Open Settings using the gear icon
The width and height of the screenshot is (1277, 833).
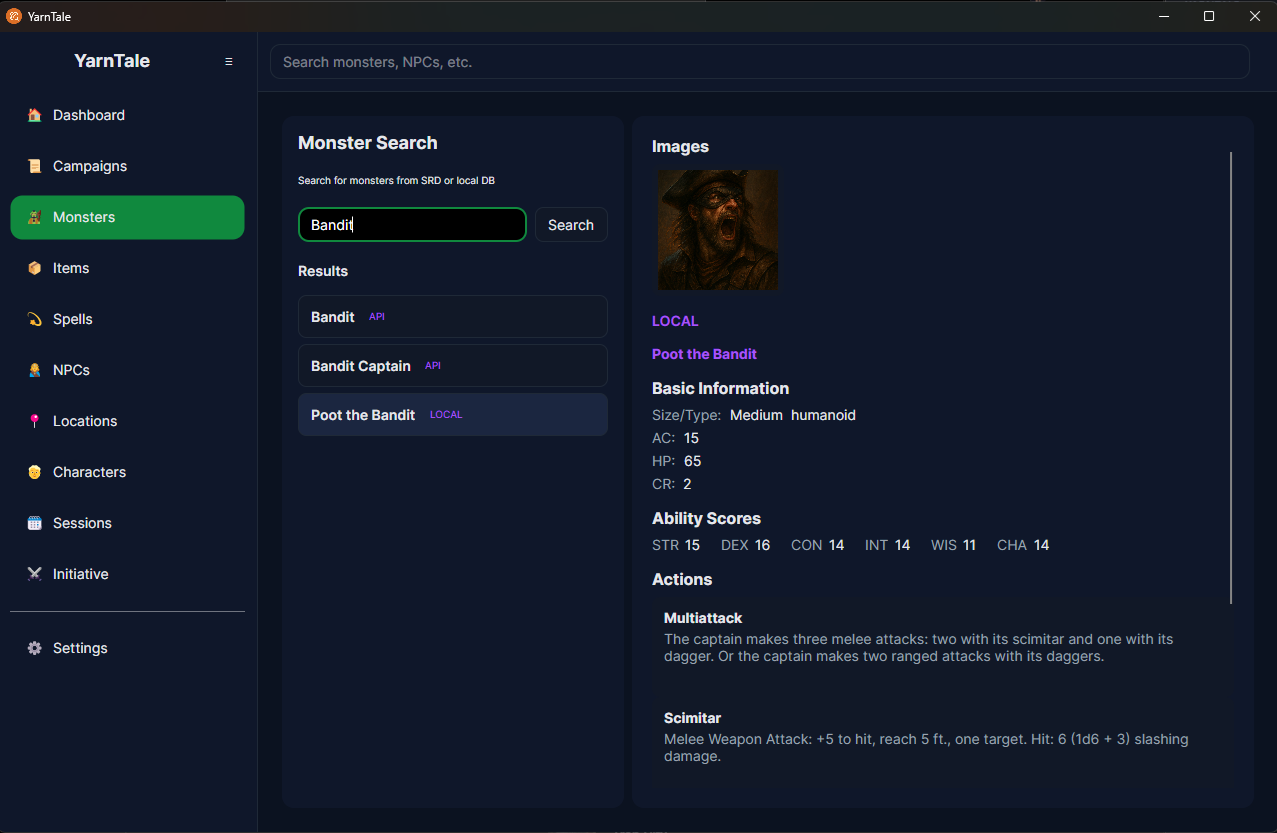pyautogui.click(x=33, y=648)
